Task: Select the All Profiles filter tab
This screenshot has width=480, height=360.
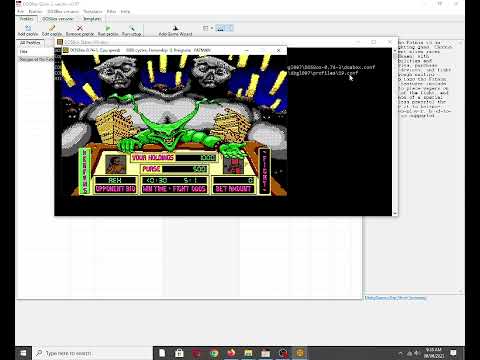Action: pos(30,43)
